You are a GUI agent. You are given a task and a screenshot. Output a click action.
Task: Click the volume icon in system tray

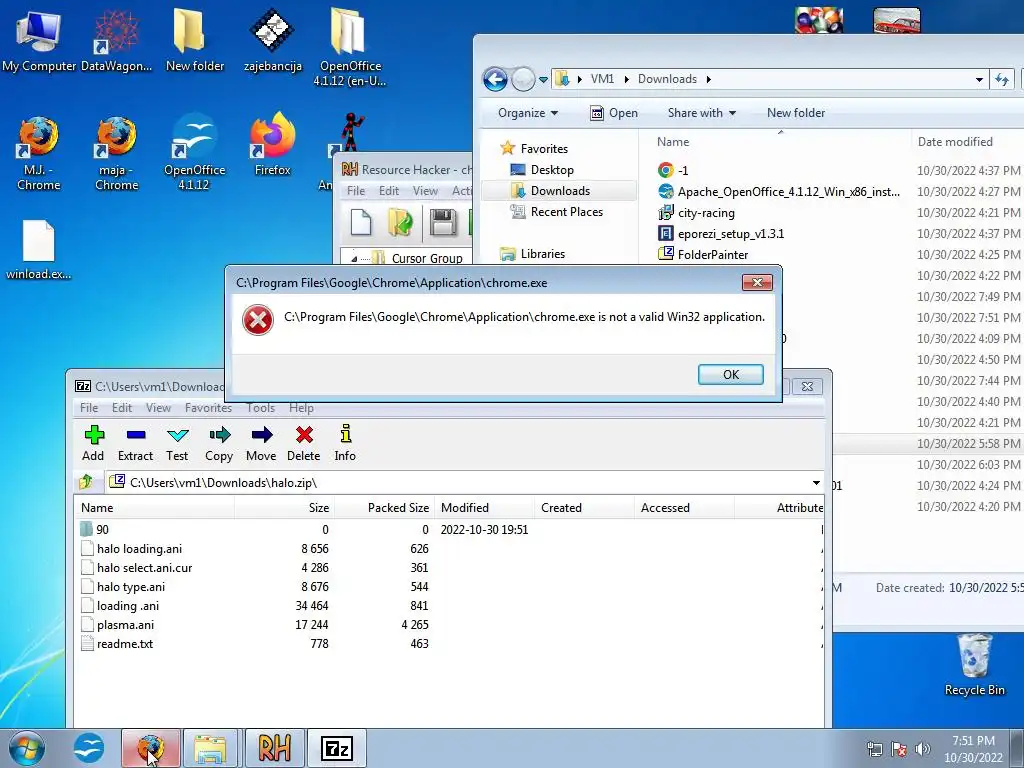click(x=923, y=749)
